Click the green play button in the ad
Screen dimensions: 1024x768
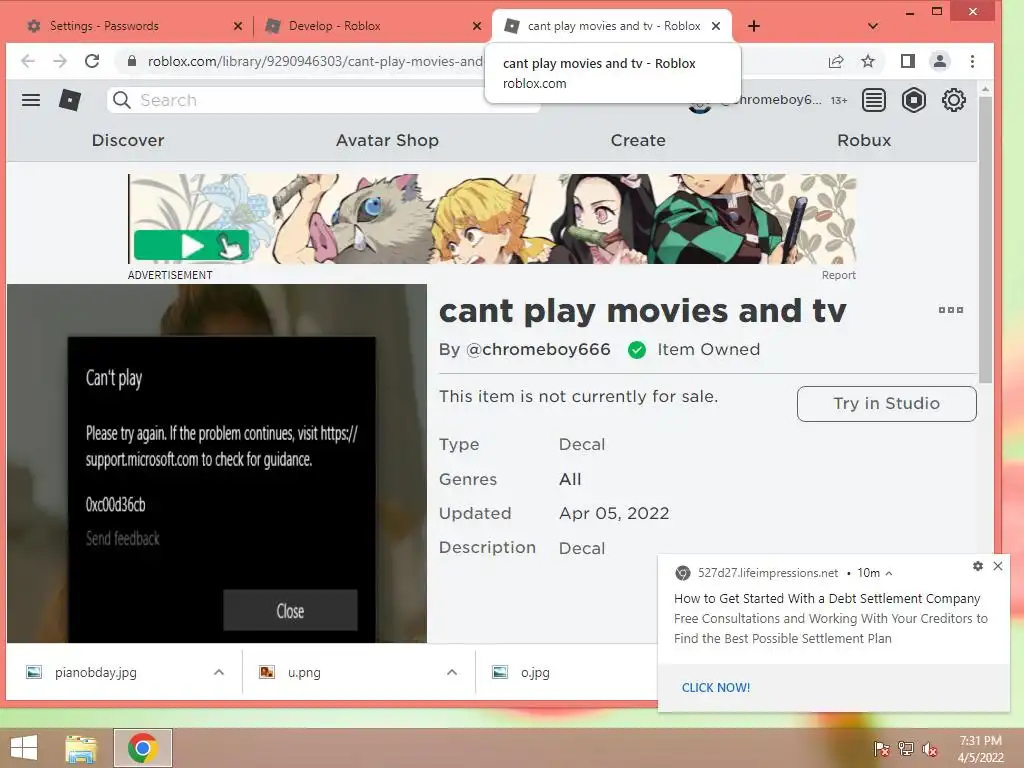[191, 246]
